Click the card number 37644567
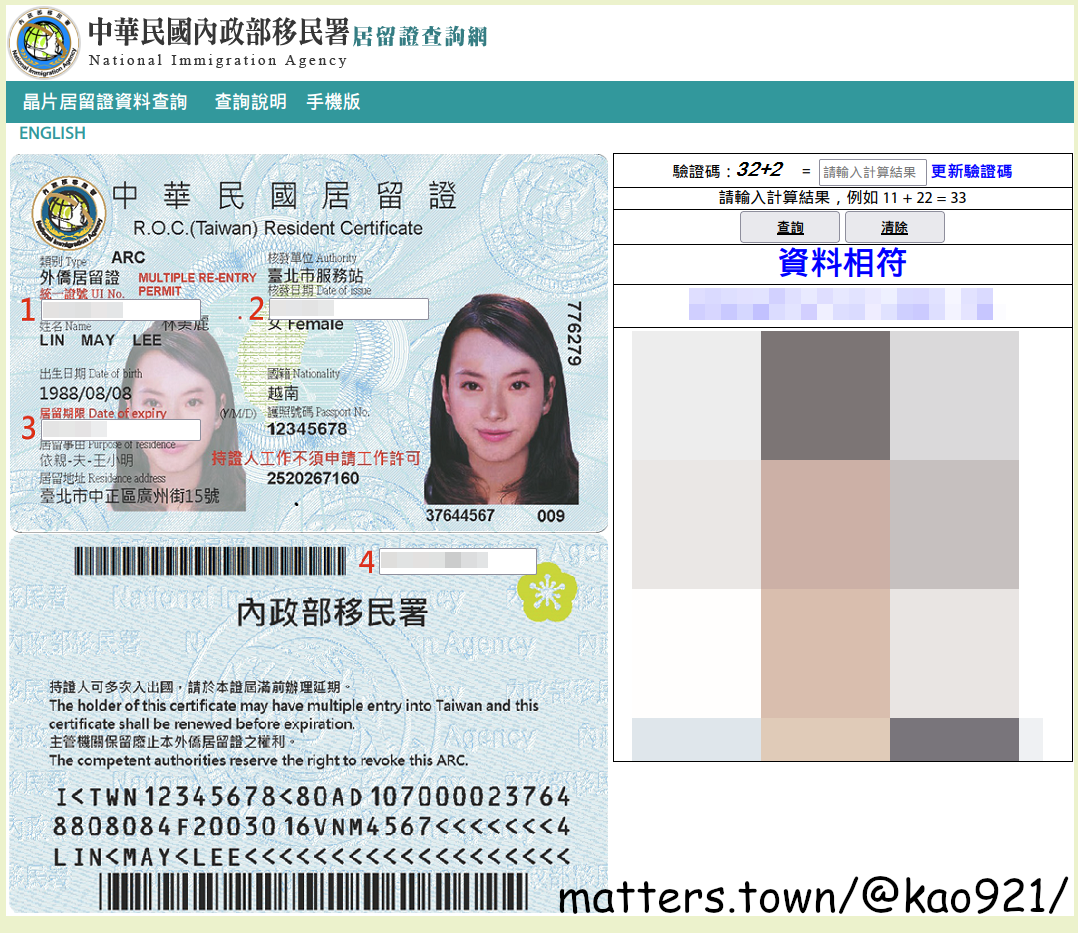 click(x=460, y=516)
